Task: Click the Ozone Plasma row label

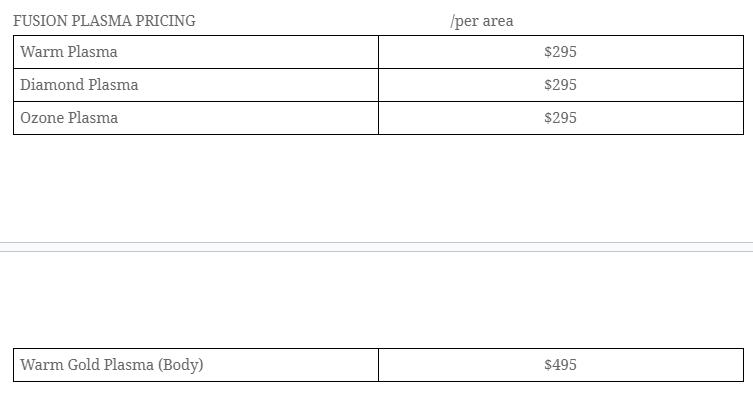Action: [69, 118]
